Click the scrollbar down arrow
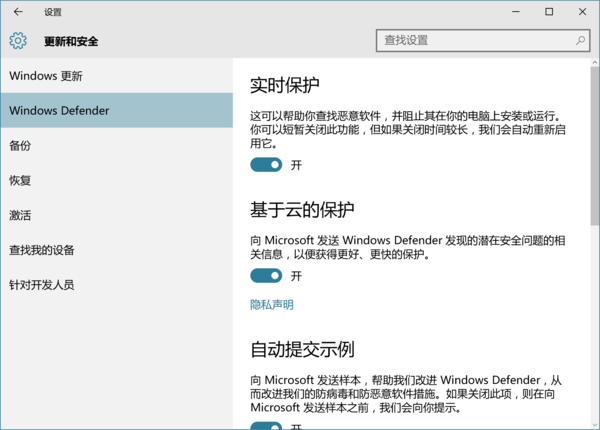Screen dimensions: 600x430 (595, 425)
